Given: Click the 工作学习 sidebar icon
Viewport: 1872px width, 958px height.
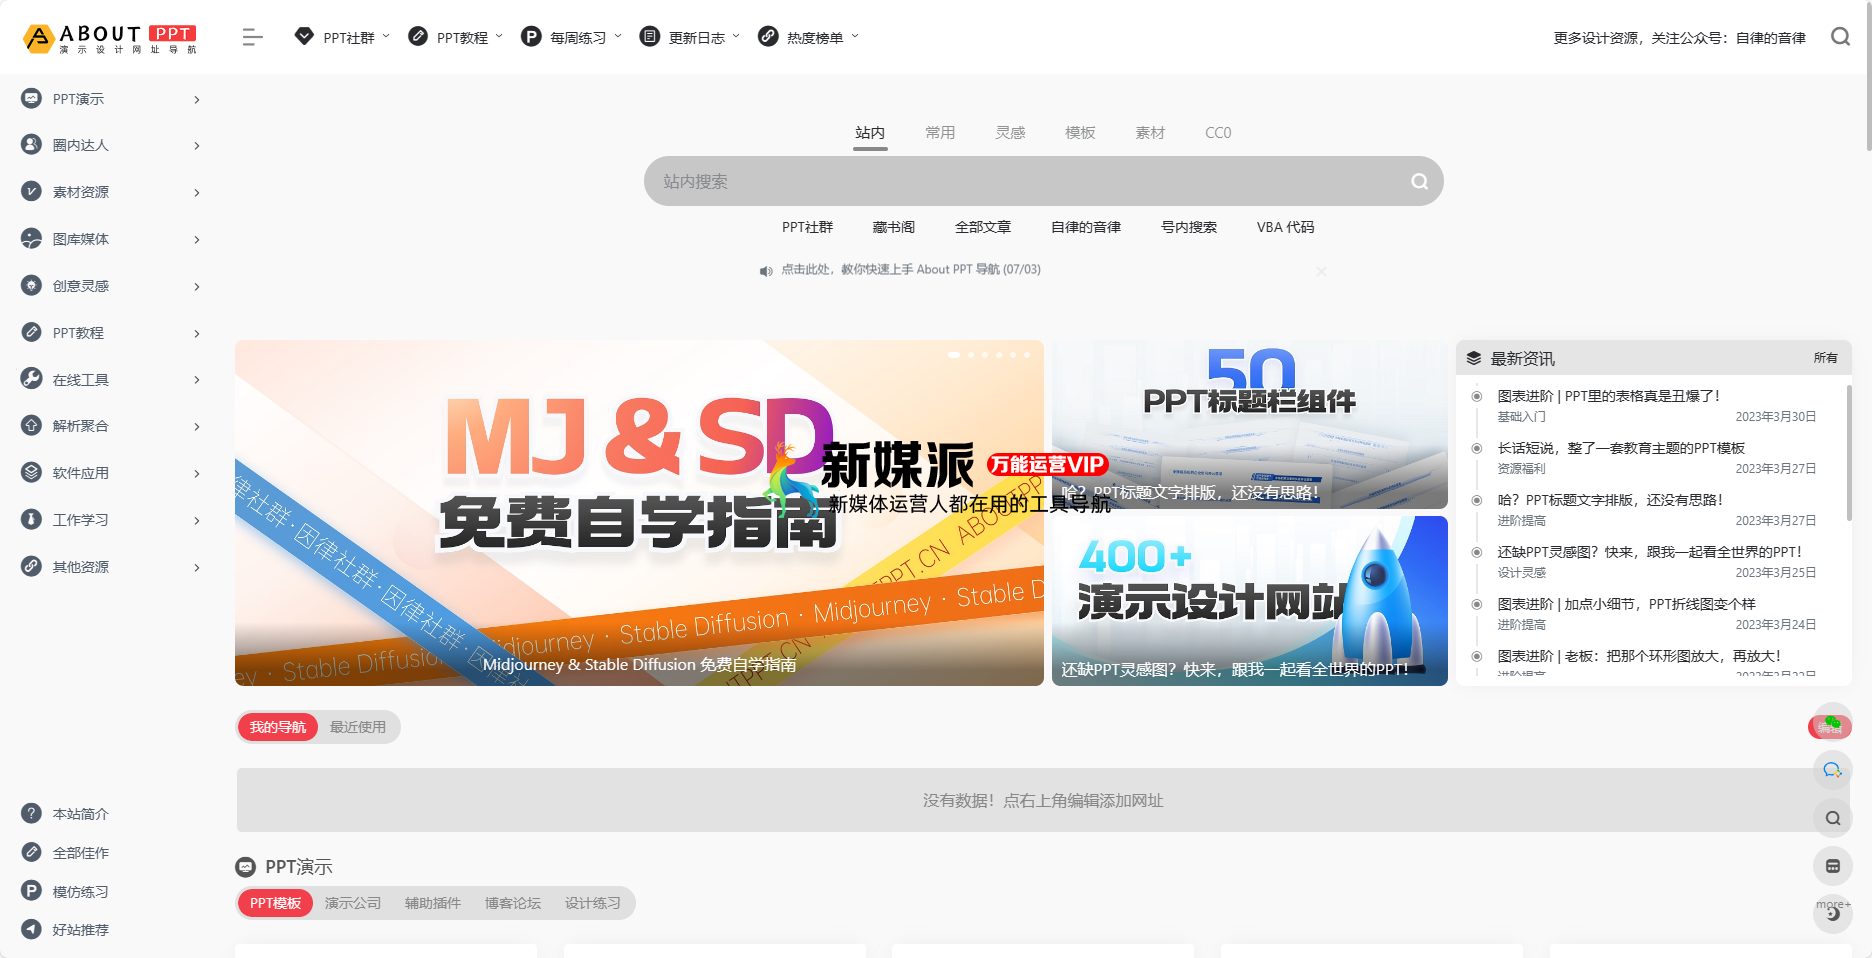Looking at the screenshot, I should pos(32,520).
